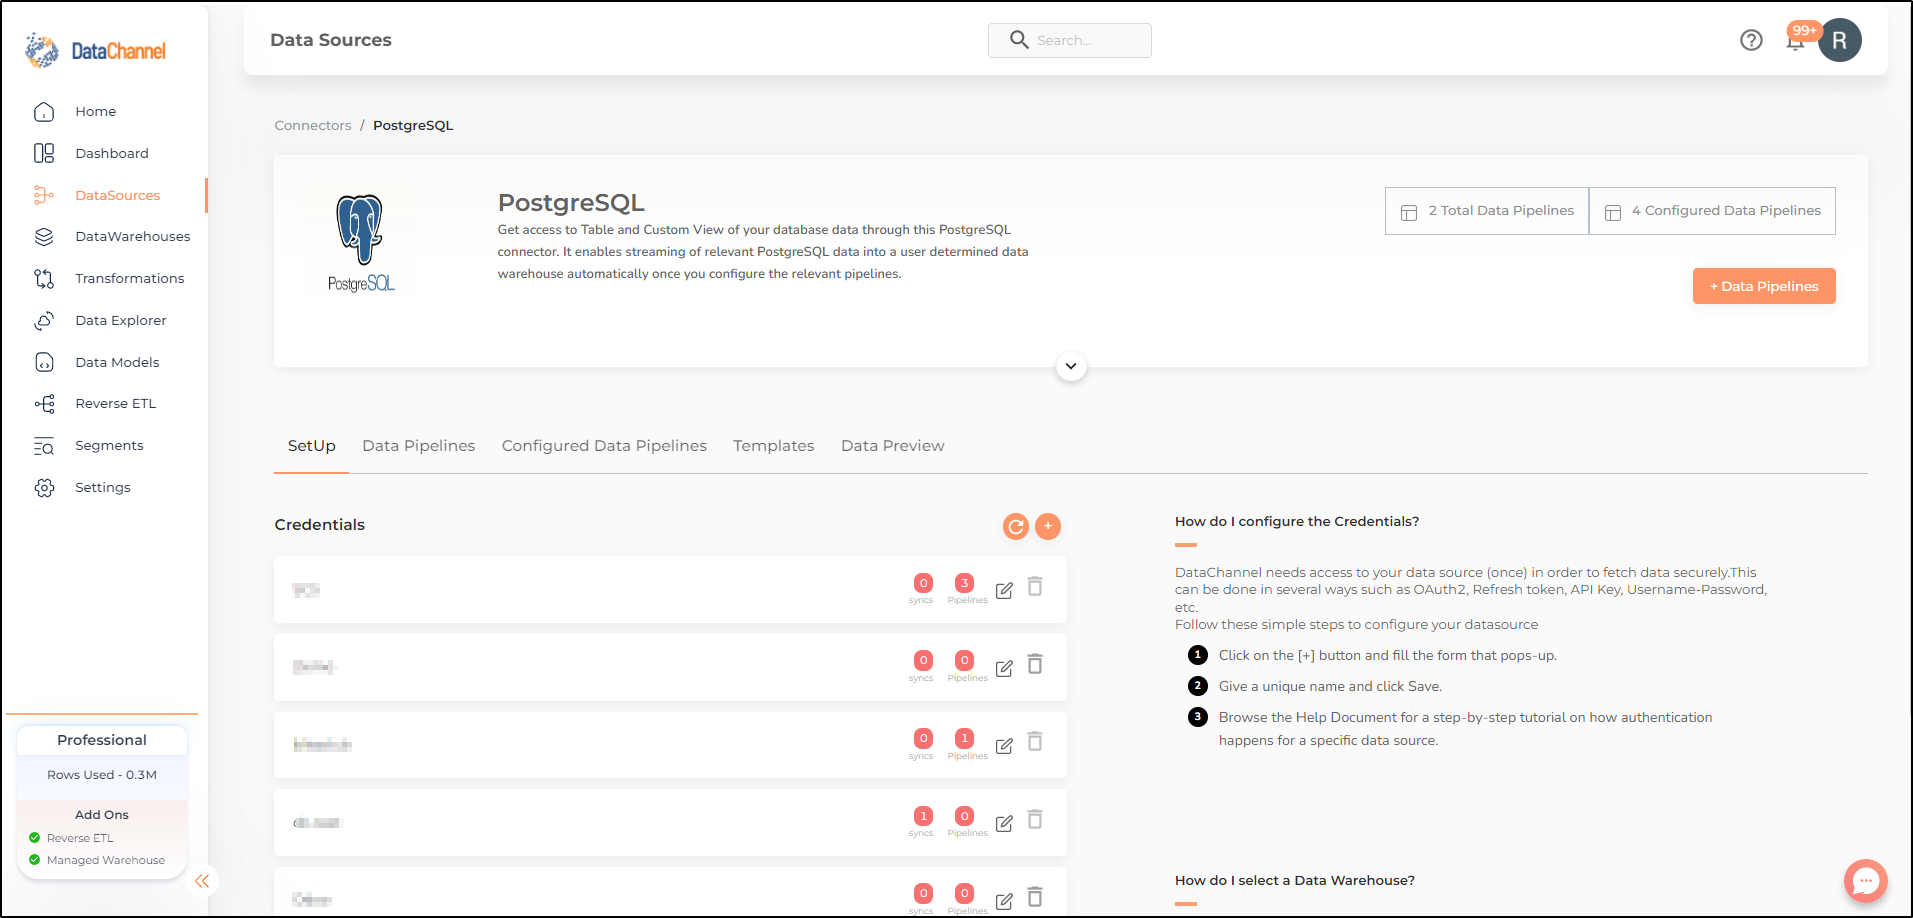
Task: Edit the third credential with 1 pipeline
Action: tap(1004, 745)
